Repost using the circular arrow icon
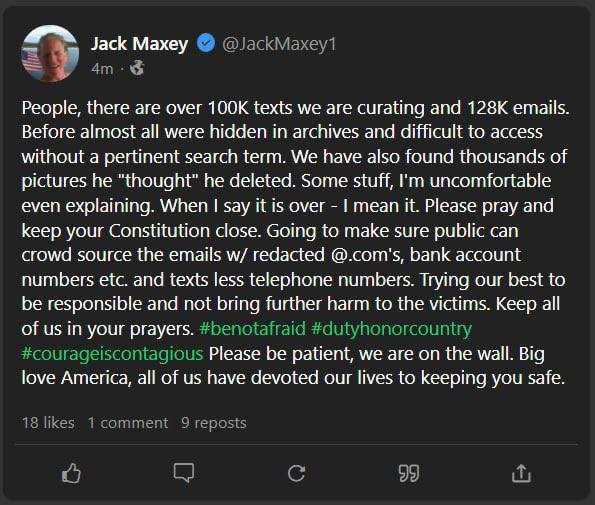 point(296,473)
